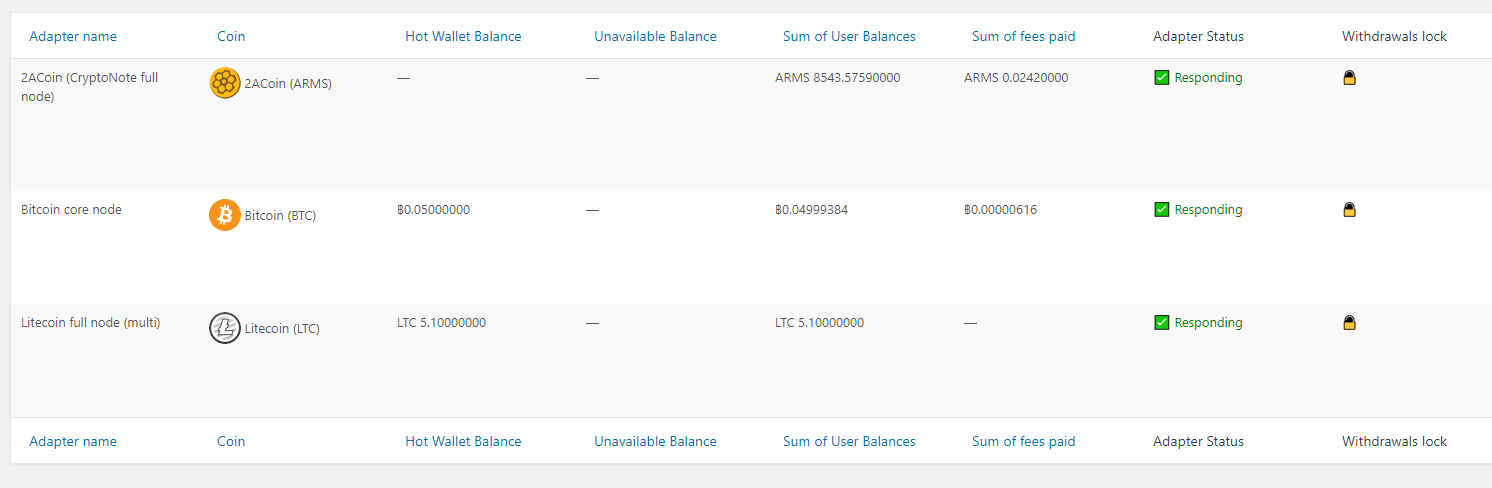This screenshot has height=488, width=1492.
Task: Sort by Unavailable Balance top header
Action: 655,36
